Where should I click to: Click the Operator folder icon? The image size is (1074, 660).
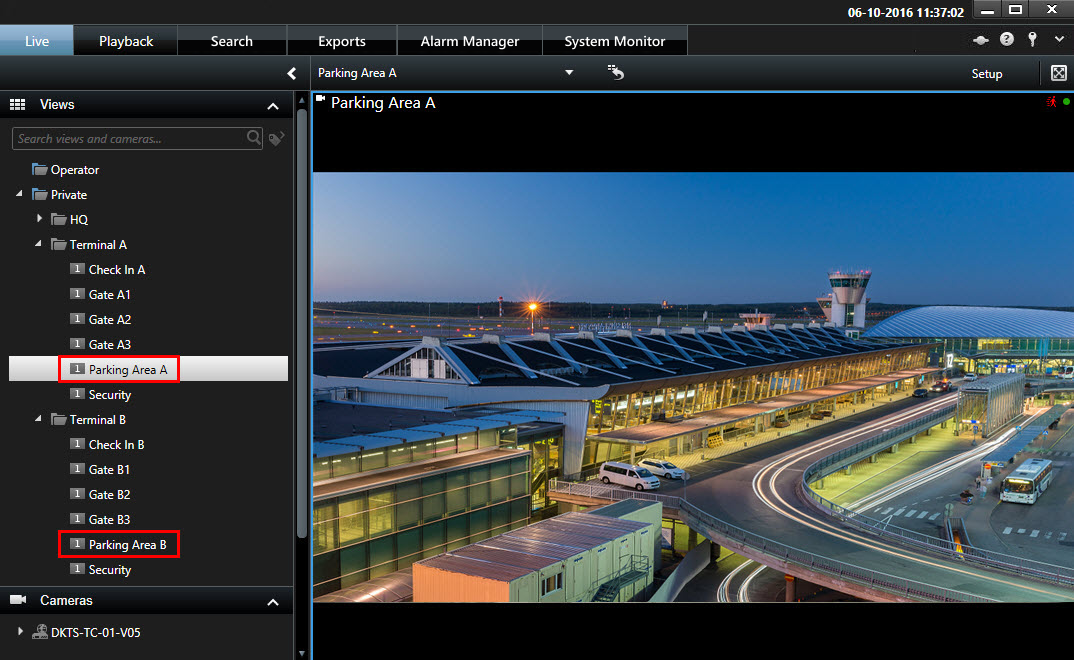pyautogui.click(x=40, y=170)
